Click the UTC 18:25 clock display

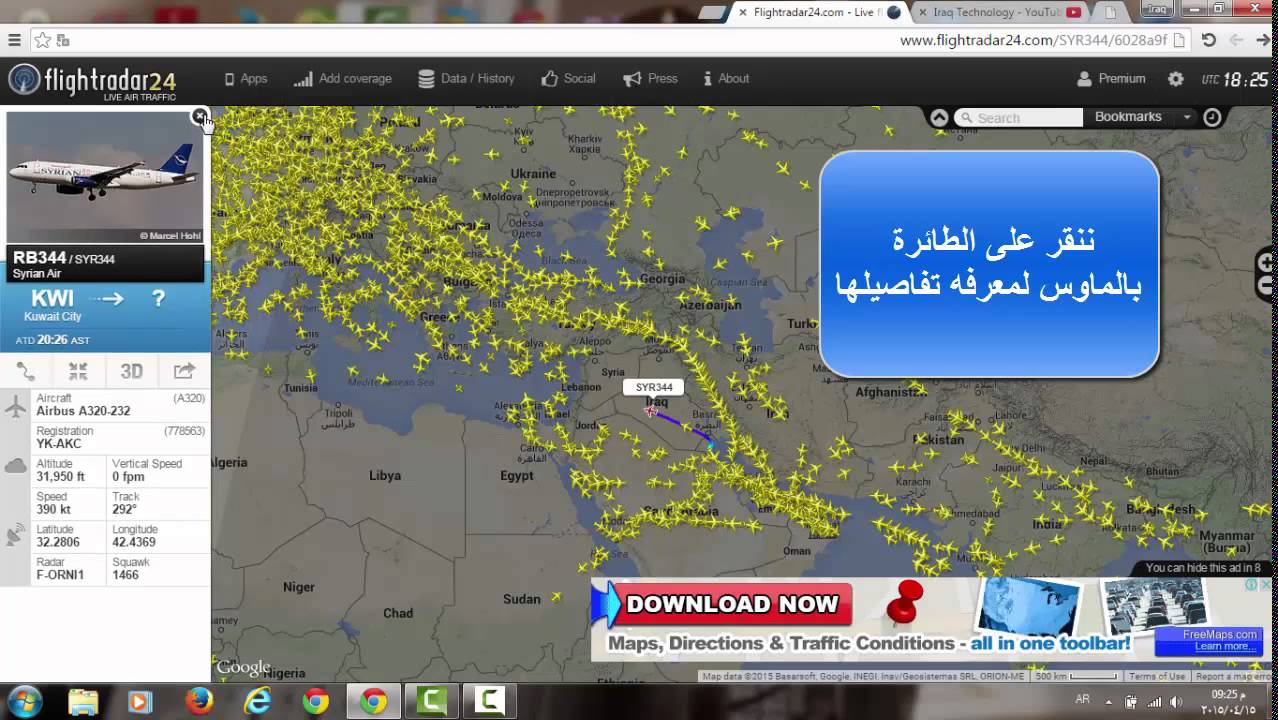1235,80
